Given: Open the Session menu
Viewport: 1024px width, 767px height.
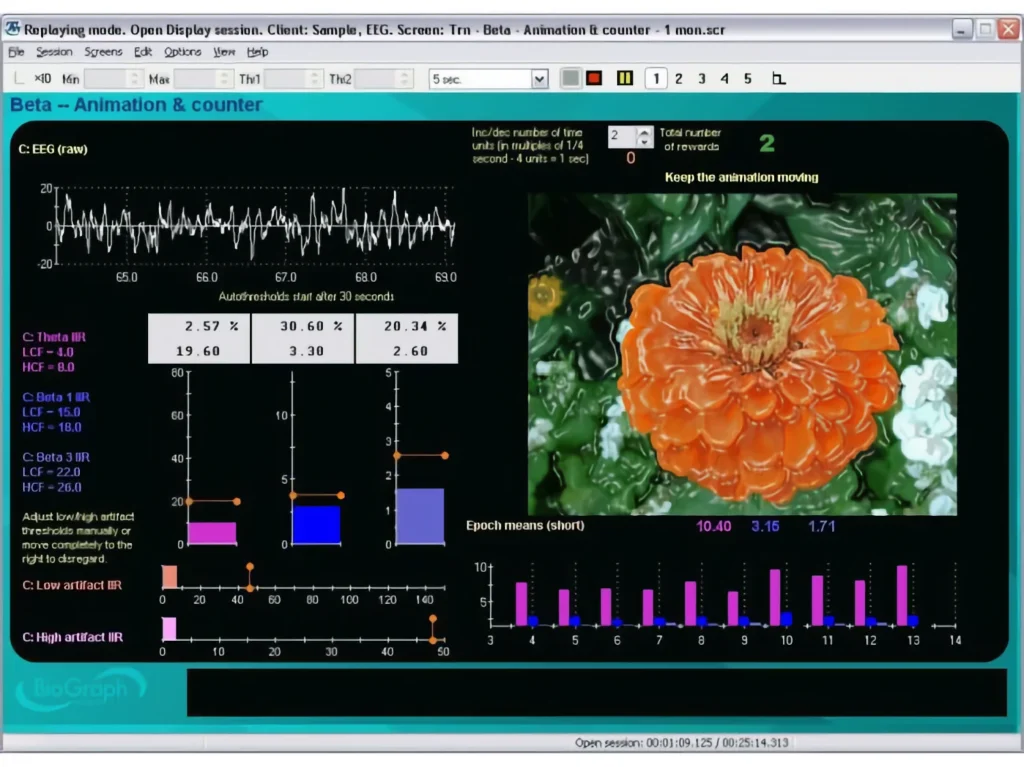Looking at the screenshot, I should [x=54, y=52].
